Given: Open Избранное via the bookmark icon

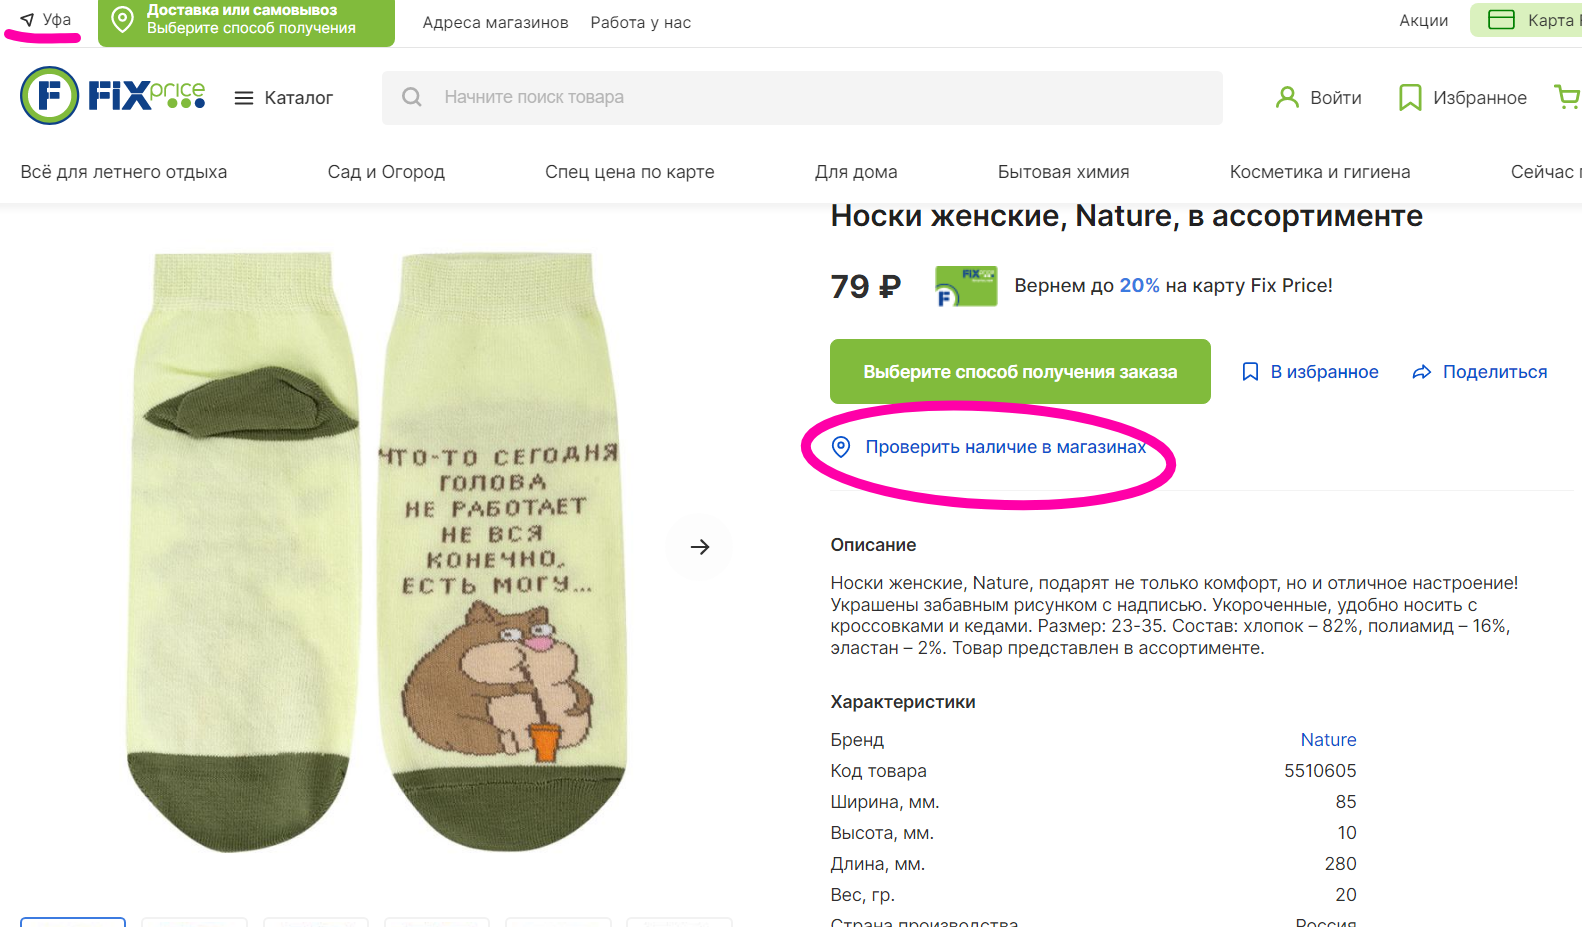Looking at the screenshot, I should [x=1410, y=97].
